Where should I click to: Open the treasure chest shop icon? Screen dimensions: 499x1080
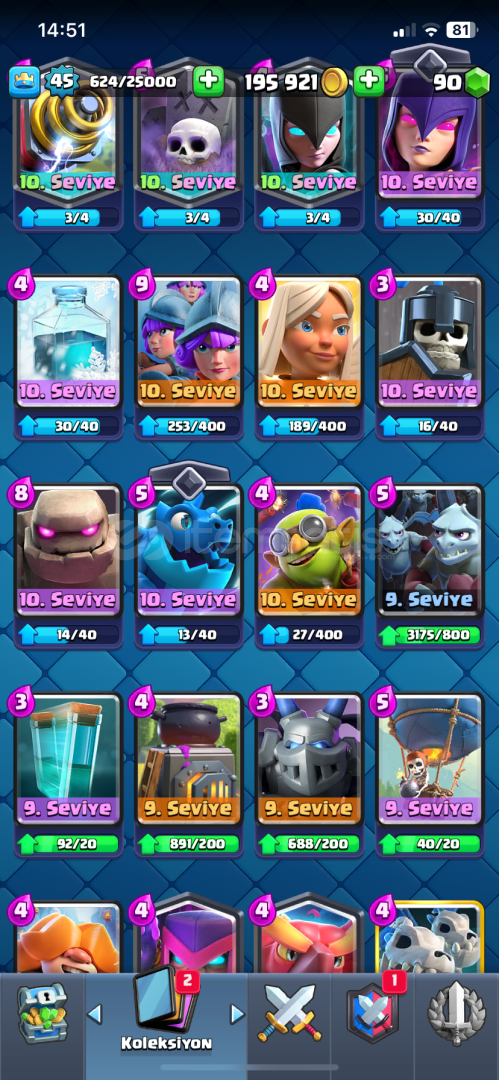[39, 1013]
